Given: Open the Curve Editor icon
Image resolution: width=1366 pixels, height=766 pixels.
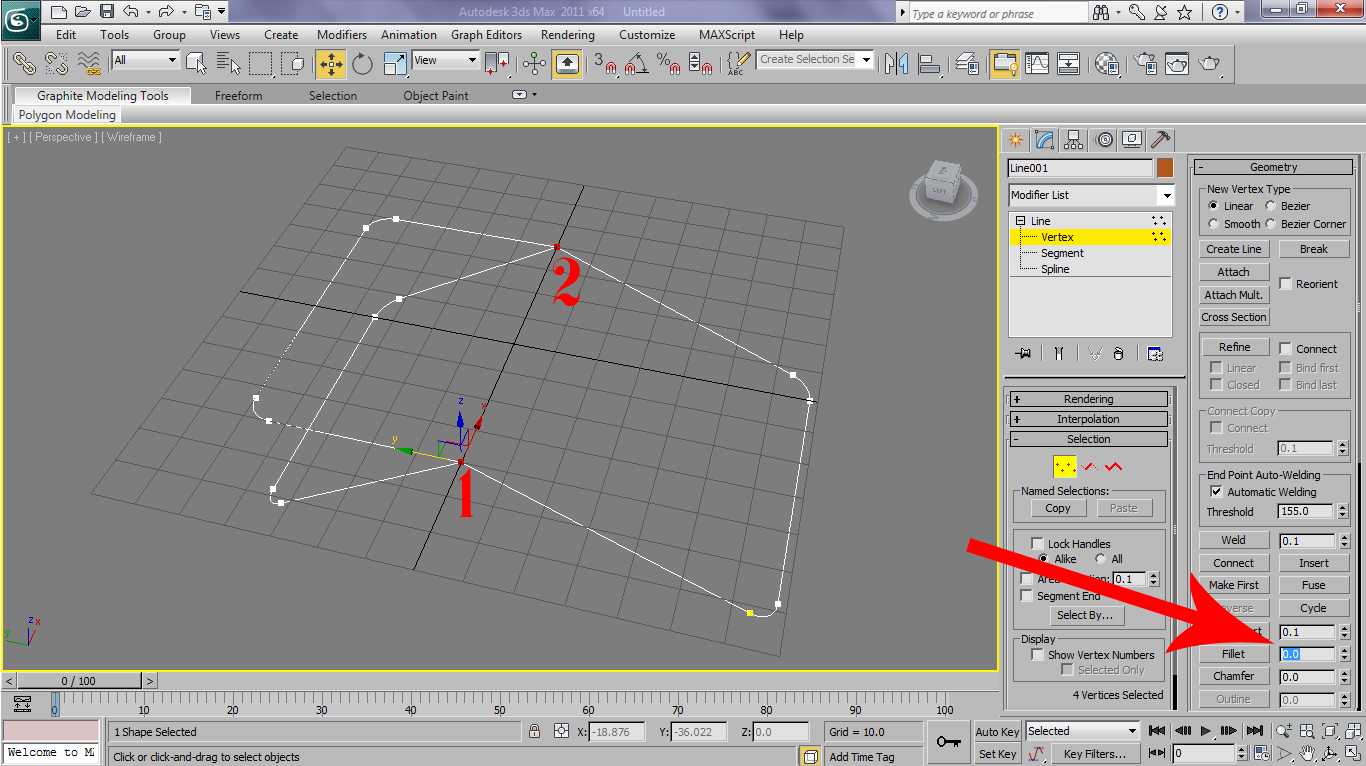Looking at the screenshot, I should tap(1037, 63).
